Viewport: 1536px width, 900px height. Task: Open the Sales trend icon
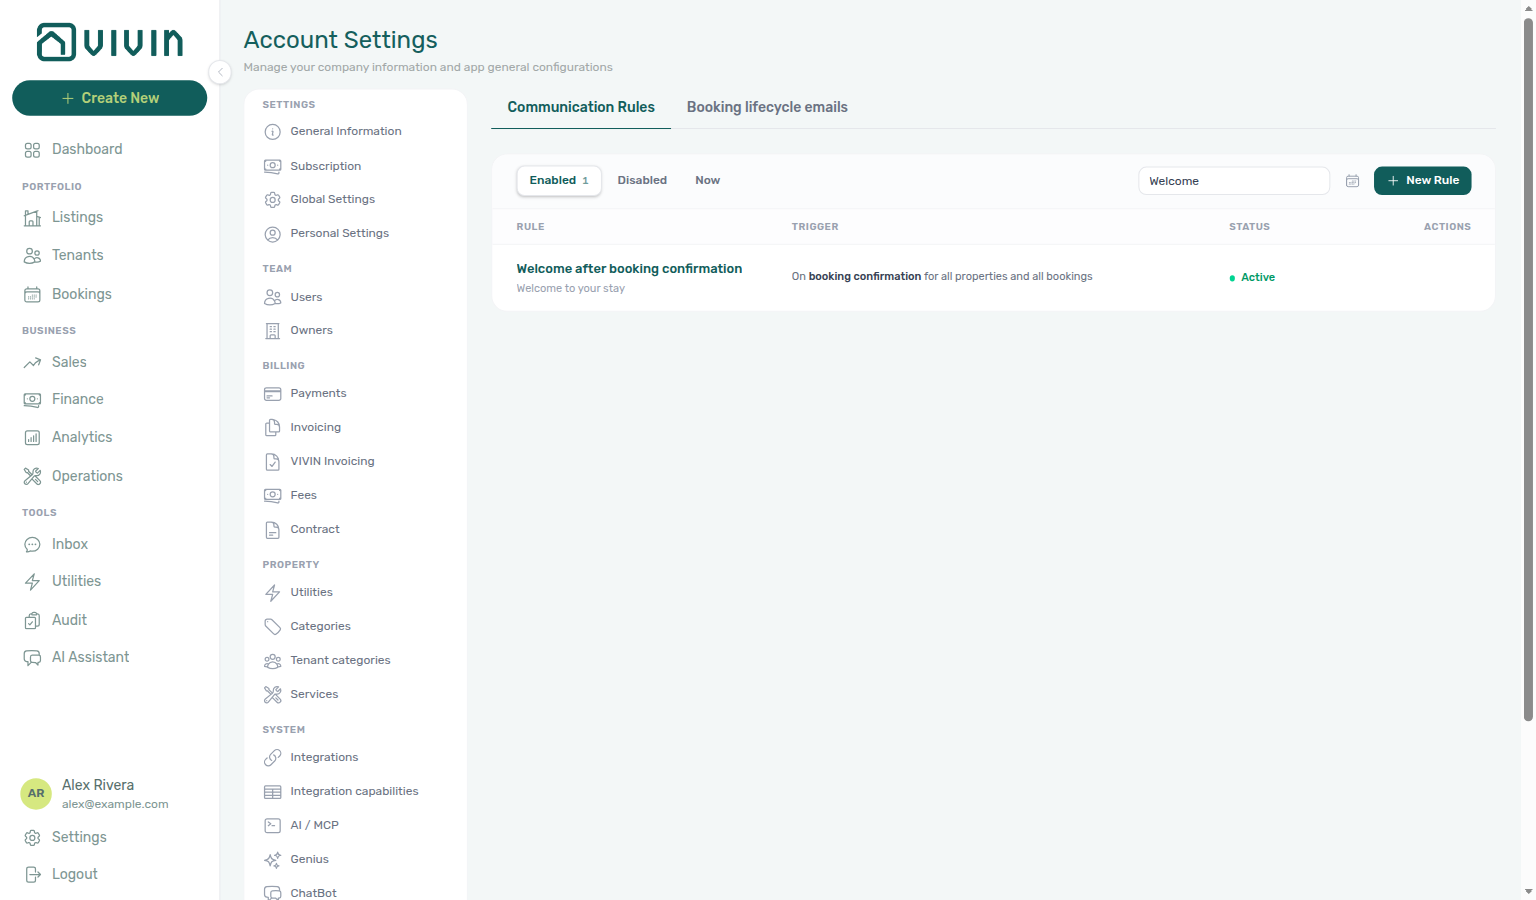(32, 362)
